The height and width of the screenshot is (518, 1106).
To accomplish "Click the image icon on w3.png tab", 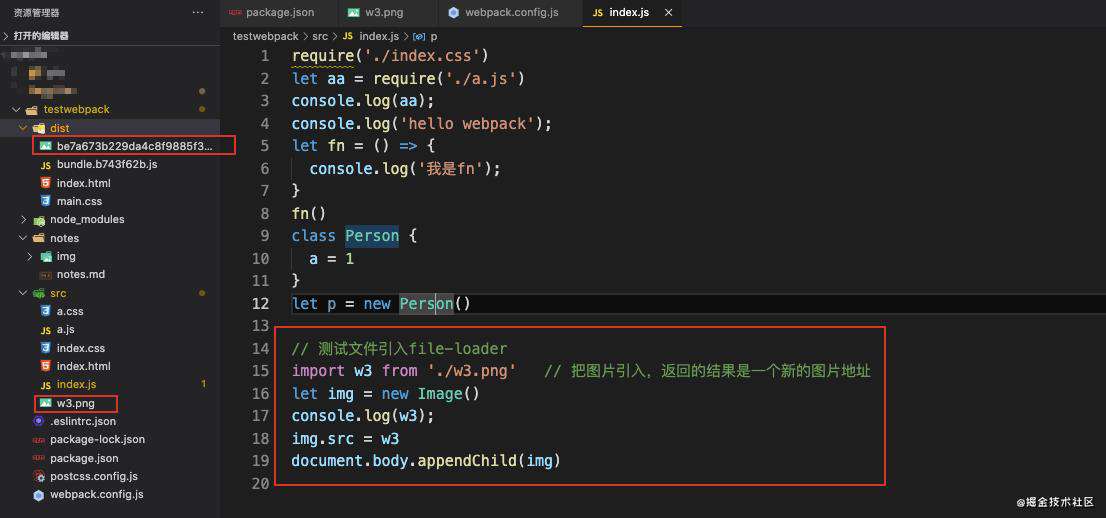I will [x=353, y=13].
